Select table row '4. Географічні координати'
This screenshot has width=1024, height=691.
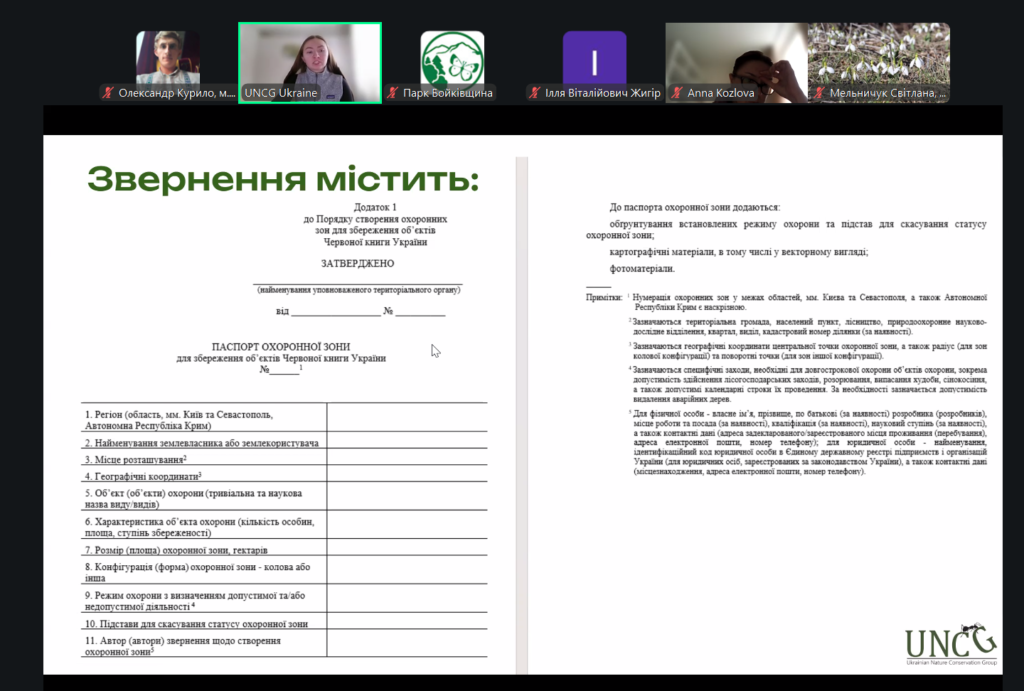[143, 476]
